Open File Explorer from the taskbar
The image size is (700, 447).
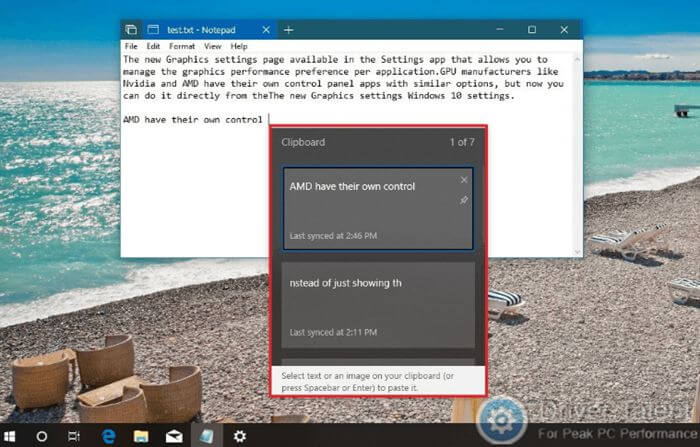coord(141,436)
